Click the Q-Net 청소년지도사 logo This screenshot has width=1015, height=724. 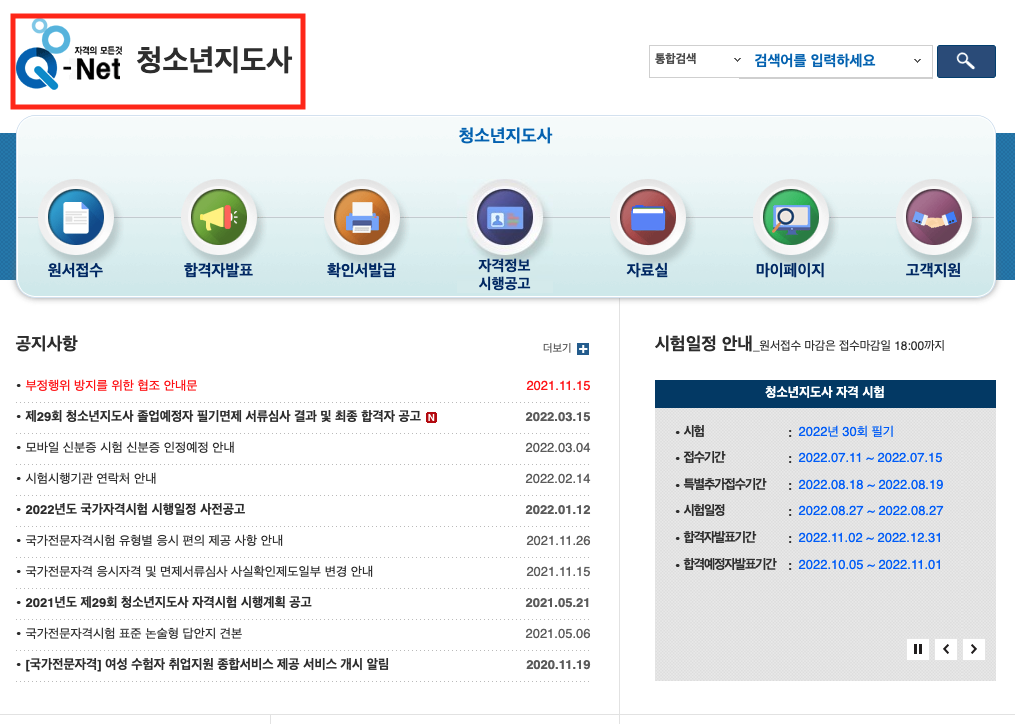click(x=157, y=59)
